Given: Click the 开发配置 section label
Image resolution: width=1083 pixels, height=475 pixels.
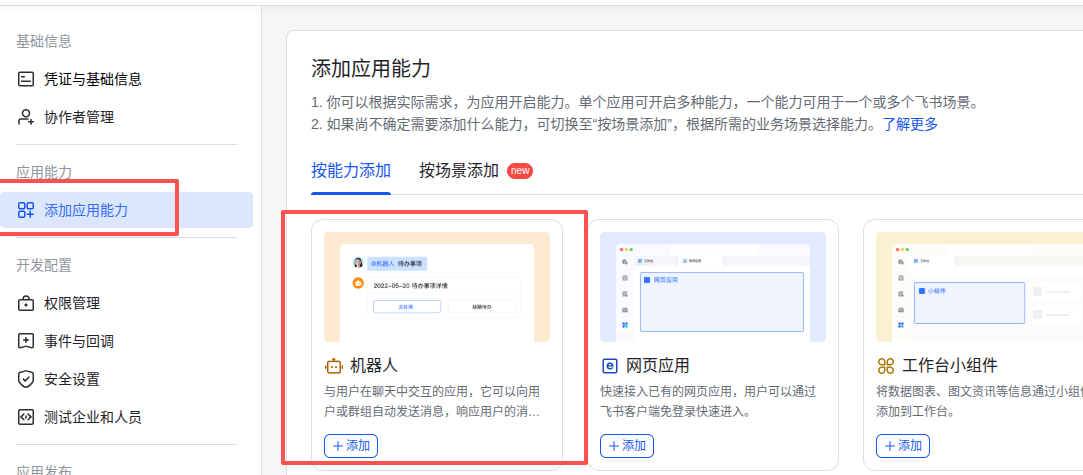Looking at the screenshot, I should [x=44, y=265].
